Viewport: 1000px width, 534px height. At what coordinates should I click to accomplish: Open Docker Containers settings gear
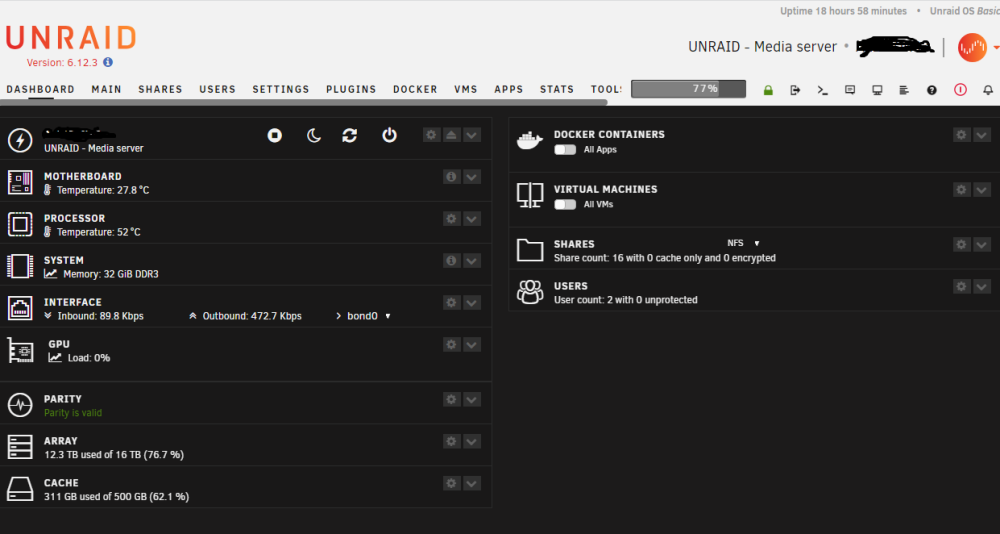tap(962, 135)
